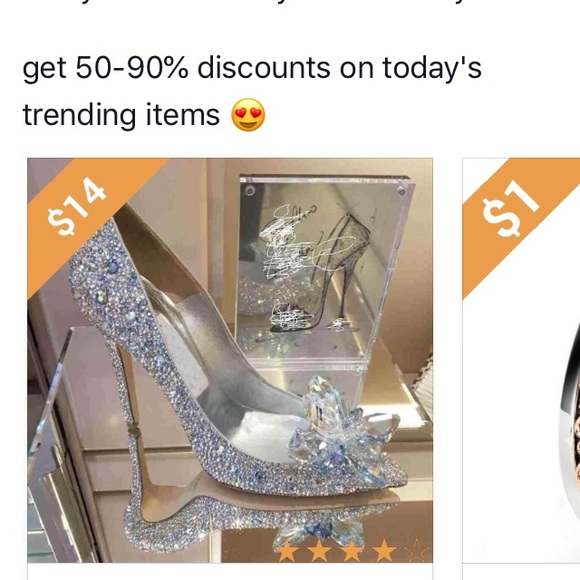
Task: Open the partially visible $1 product image
Action: click(x=522, y=361)
